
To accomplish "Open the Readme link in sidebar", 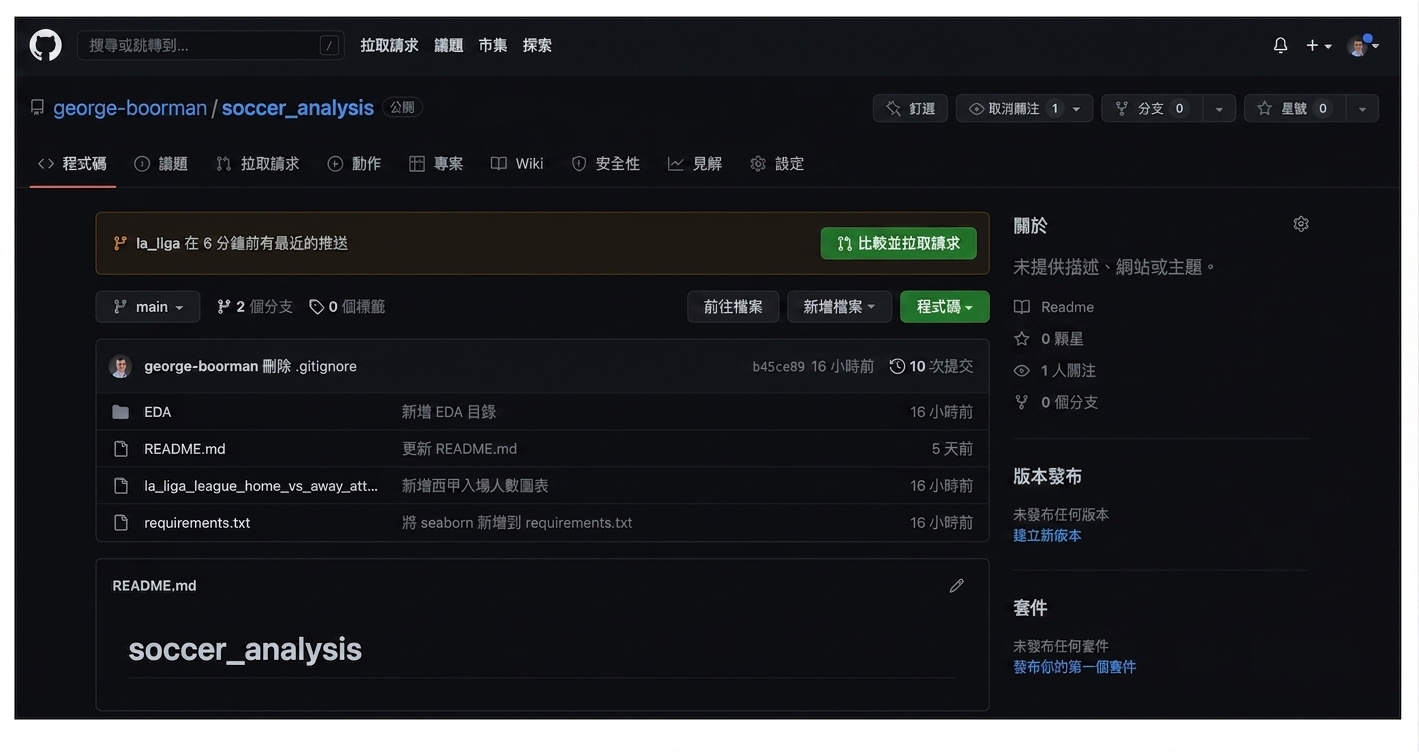I will [1054, 307].
